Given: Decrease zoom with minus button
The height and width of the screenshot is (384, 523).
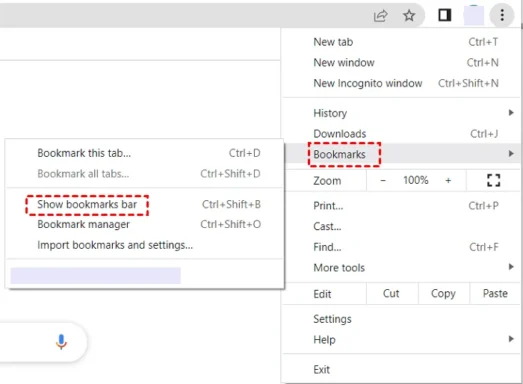Looking at the screenshot, I should (x=383, y=180).
